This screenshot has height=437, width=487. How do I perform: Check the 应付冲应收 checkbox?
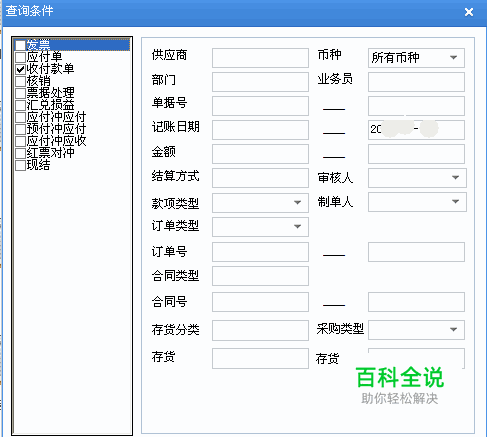(x=21, y=141)
